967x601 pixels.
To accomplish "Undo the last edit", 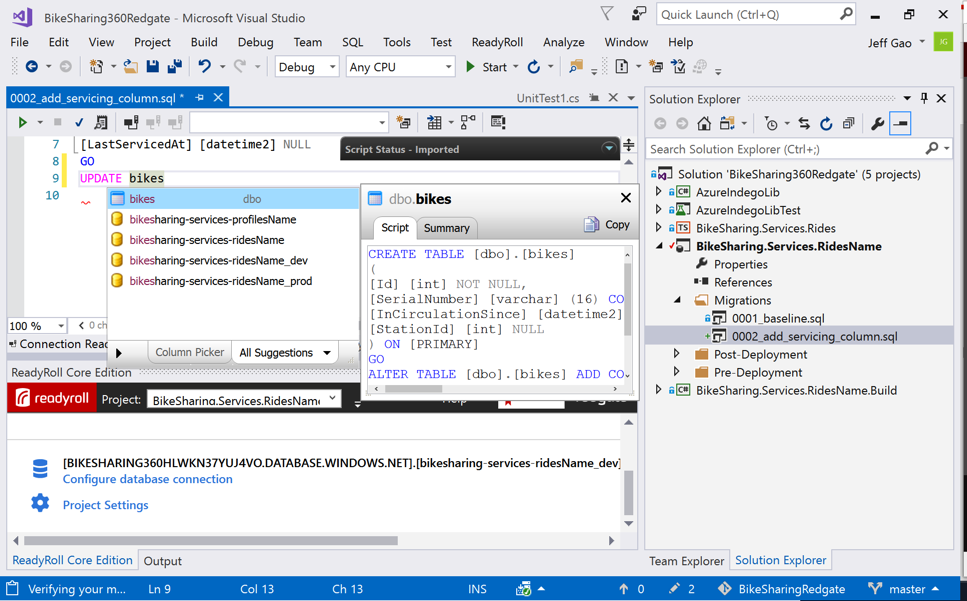I will [204, 67].
